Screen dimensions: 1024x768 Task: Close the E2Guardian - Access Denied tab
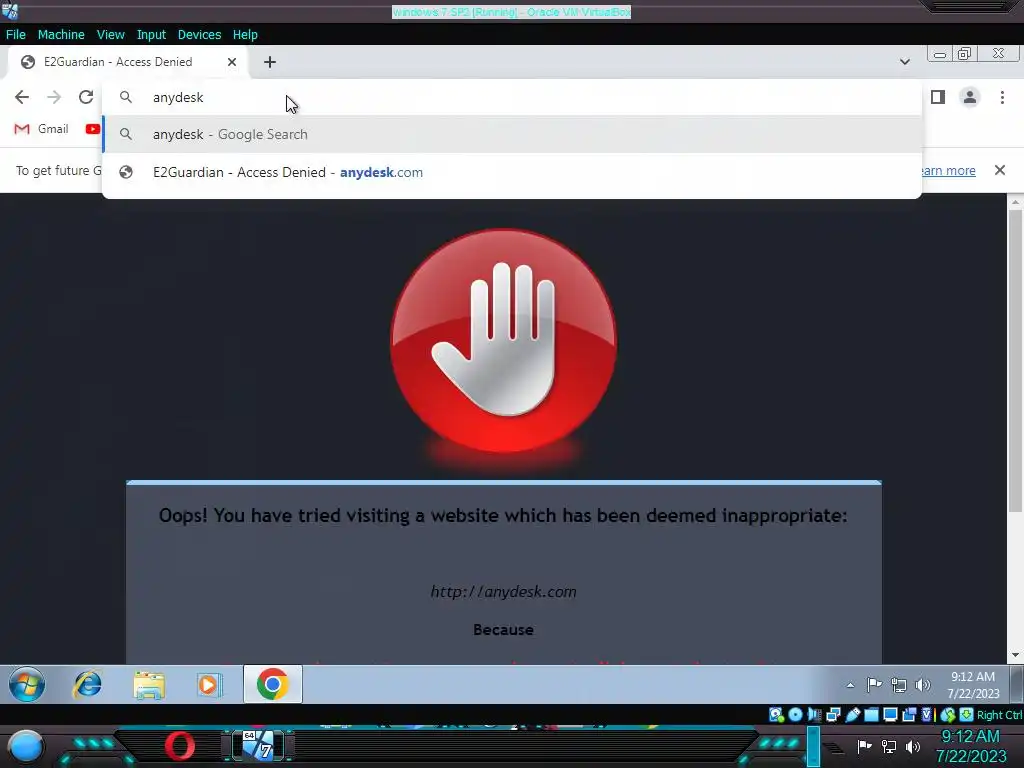(x=232, y=62)
